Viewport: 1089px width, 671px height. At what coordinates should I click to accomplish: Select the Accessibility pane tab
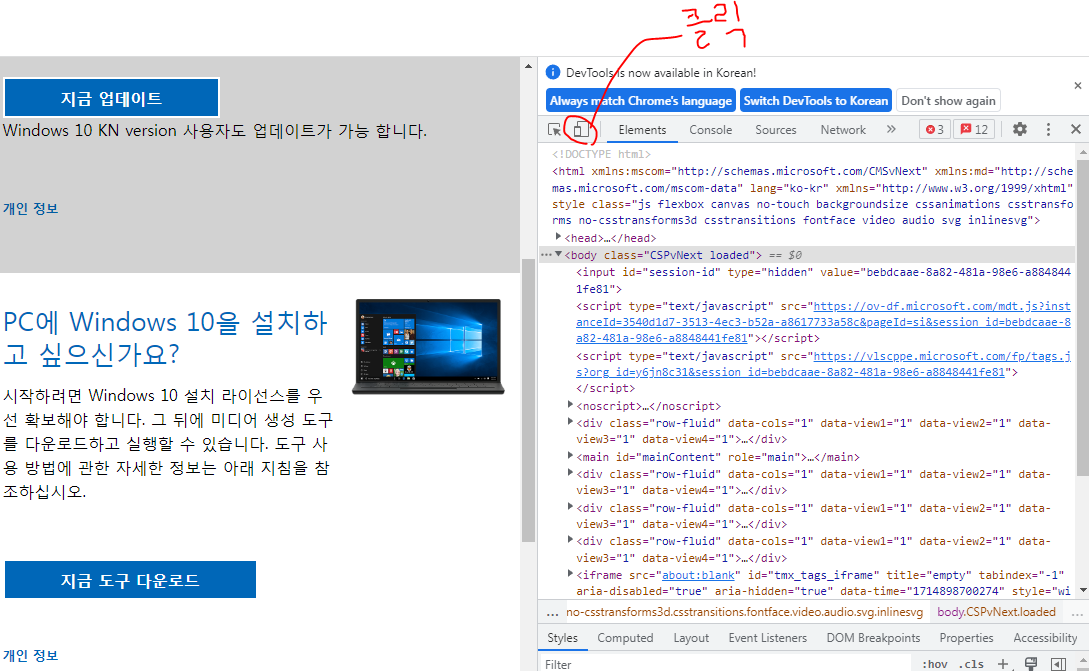tap(1045, 638)
